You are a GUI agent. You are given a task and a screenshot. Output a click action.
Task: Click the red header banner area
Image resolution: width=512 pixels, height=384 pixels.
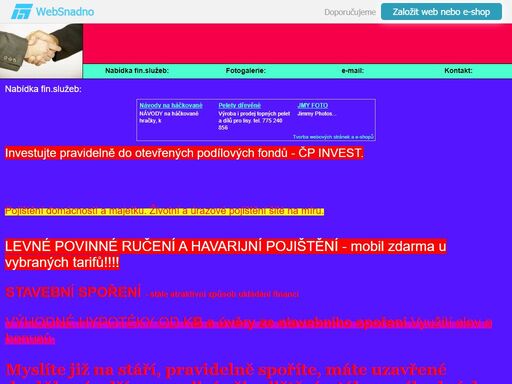(x=297, y=44)
